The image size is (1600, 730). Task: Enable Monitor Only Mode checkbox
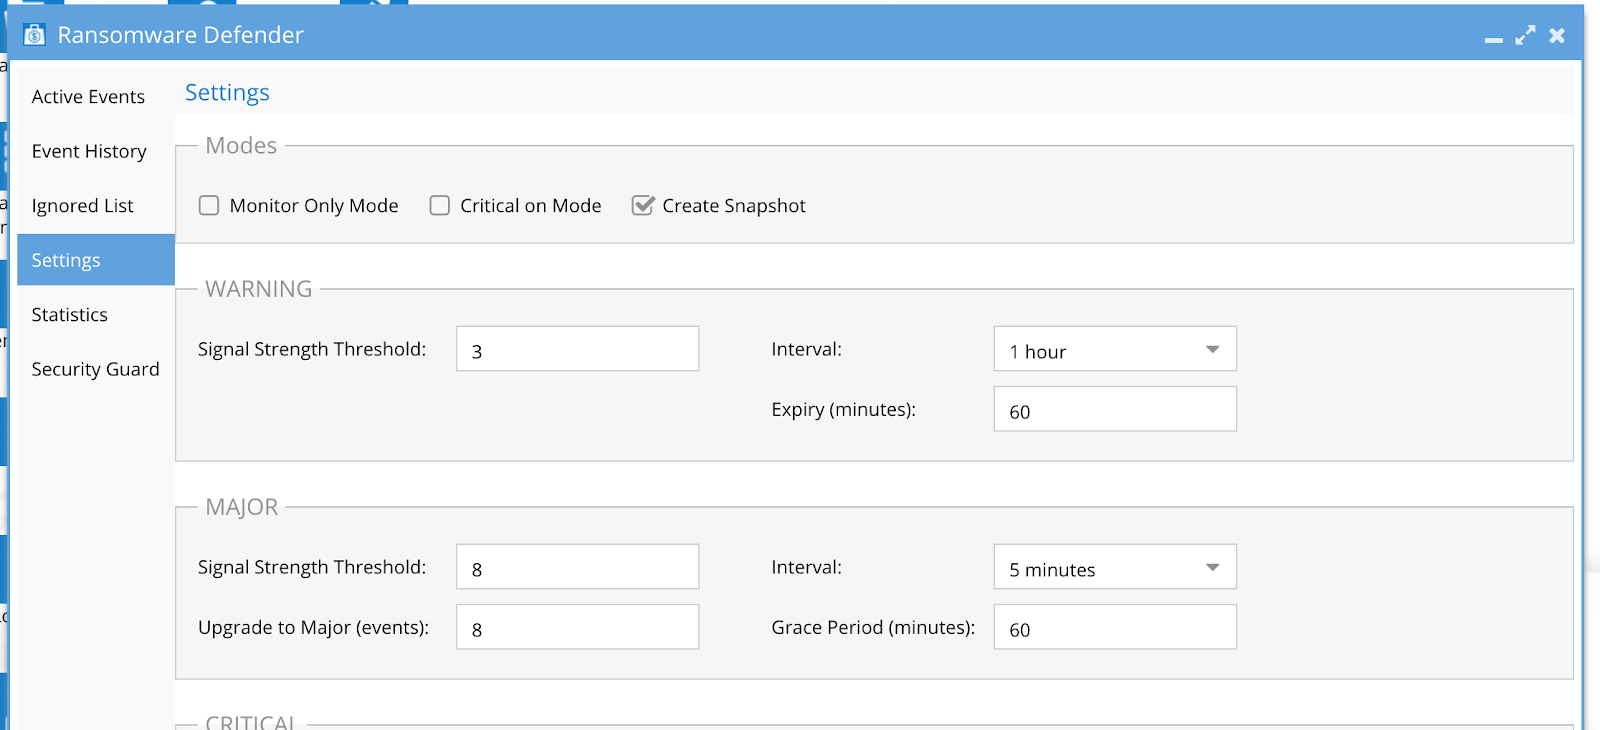(209, 205)
